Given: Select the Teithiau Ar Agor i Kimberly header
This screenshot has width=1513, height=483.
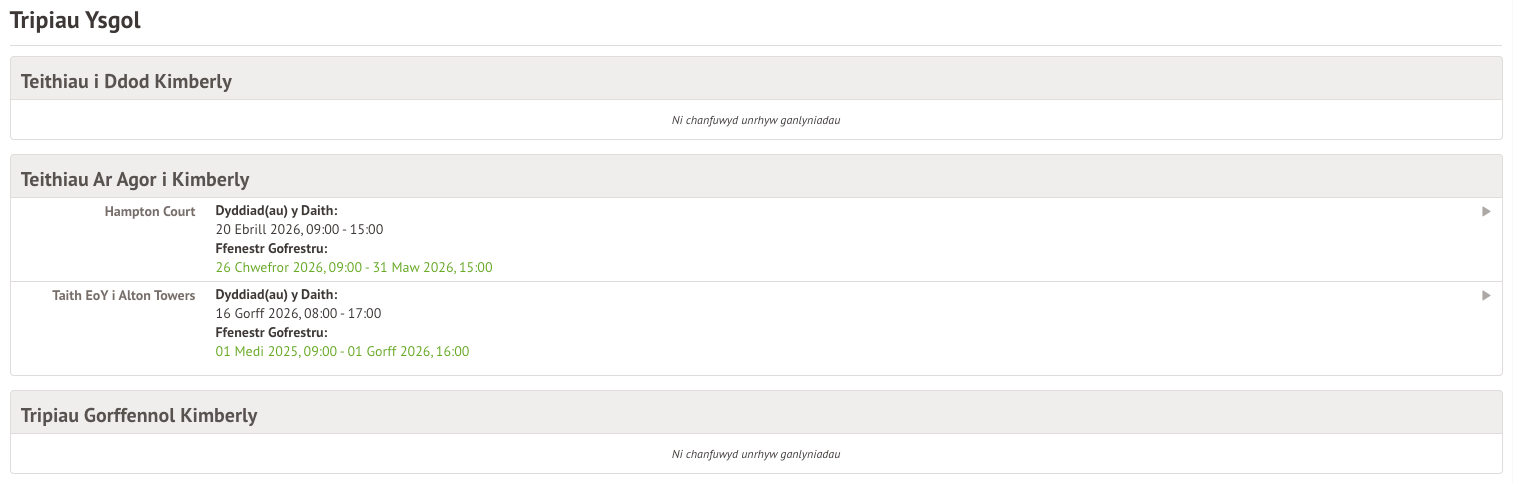Looking at the screenshot, I should (135, 179).
